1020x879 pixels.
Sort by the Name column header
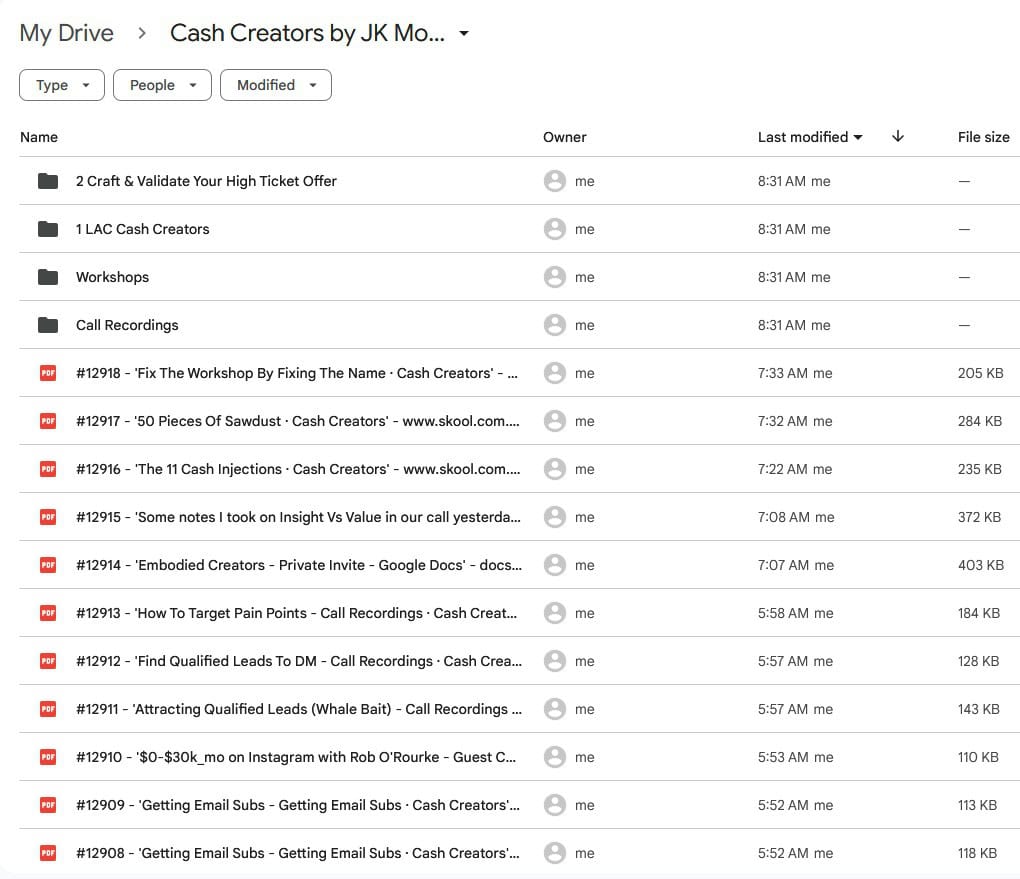pos(39,137)
